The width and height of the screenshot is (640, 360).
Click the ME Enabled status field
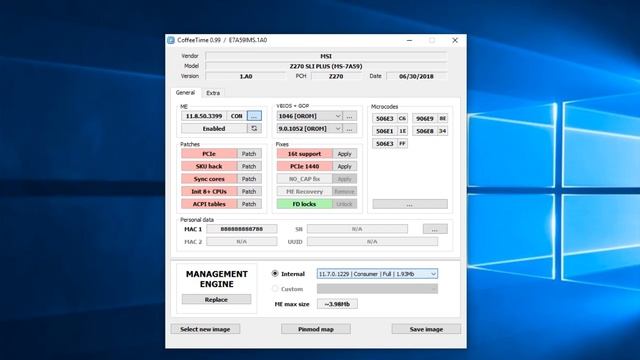(x=214, y=129)
